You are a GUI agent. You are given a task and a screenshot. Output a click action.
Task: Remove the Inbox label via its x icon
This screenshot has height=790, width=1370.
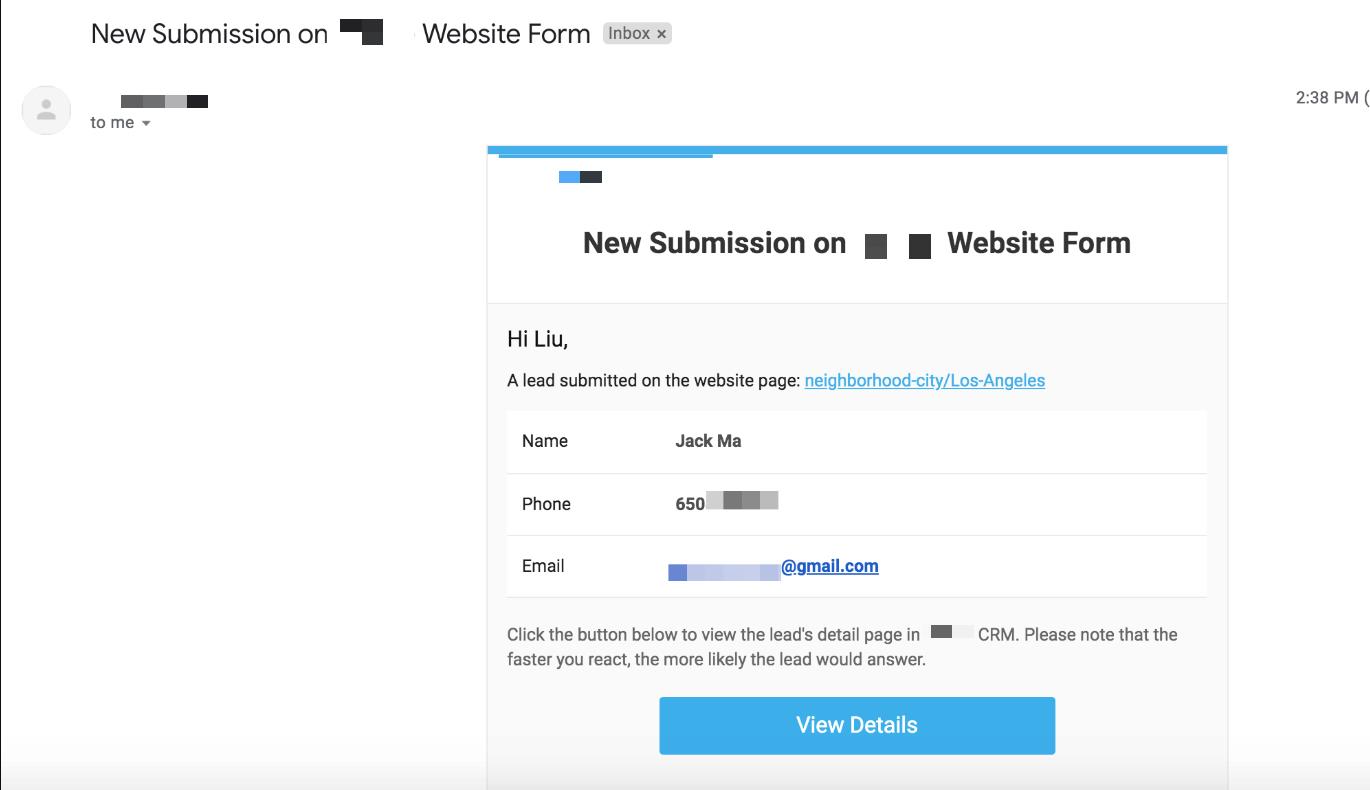coord(661,33)
